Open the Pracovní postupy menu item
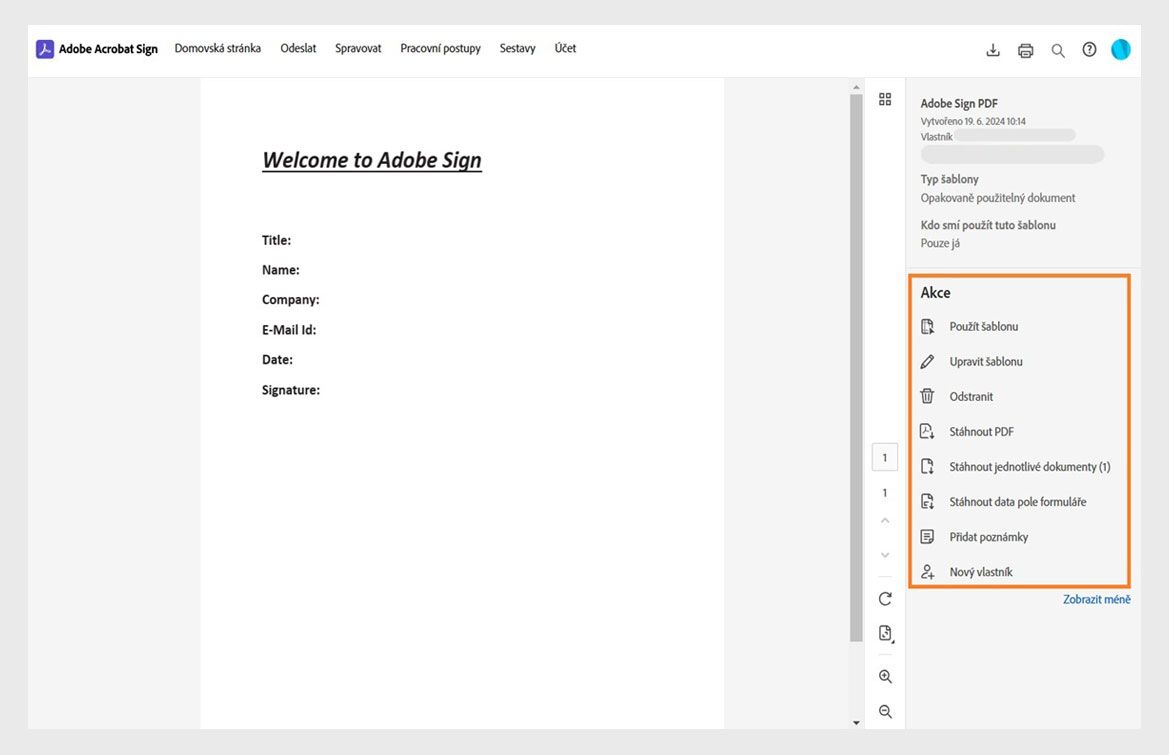The height and width of the screenshot is (755, 1169). coord(441,48)
